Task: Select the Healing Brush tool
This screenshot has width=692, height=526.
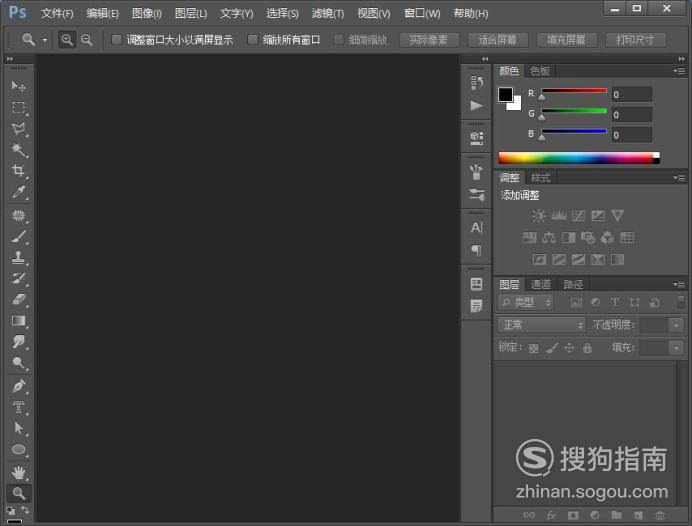Action: coord(18,215)
